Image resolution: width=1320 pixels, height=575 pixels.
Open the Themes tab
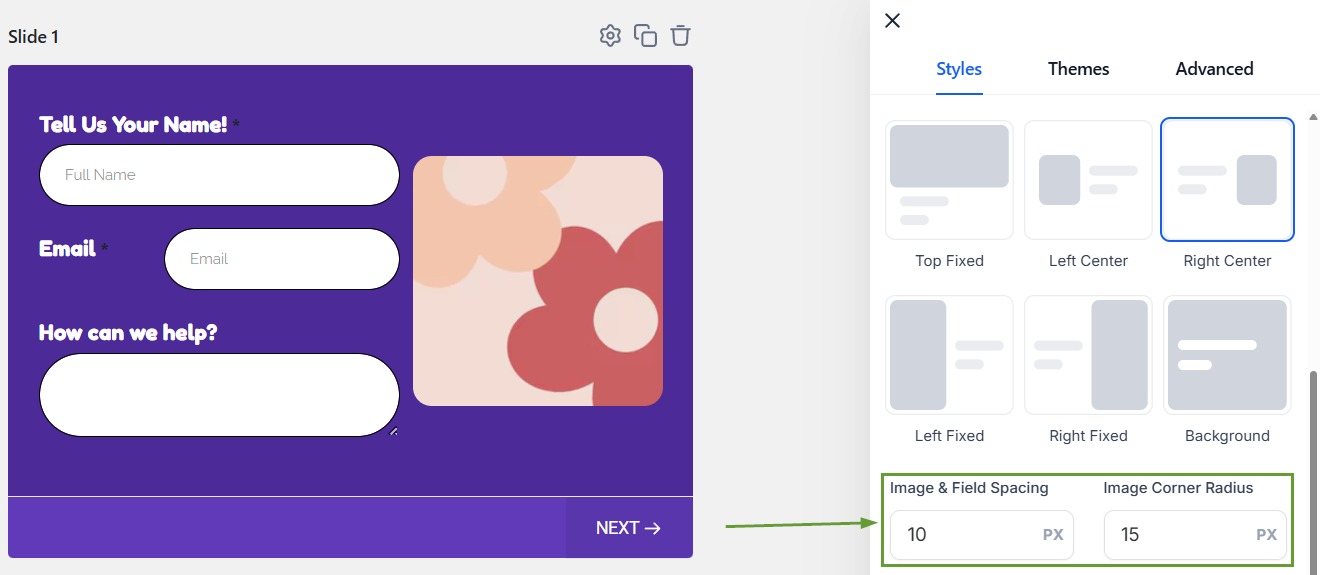click(1078, 69)
